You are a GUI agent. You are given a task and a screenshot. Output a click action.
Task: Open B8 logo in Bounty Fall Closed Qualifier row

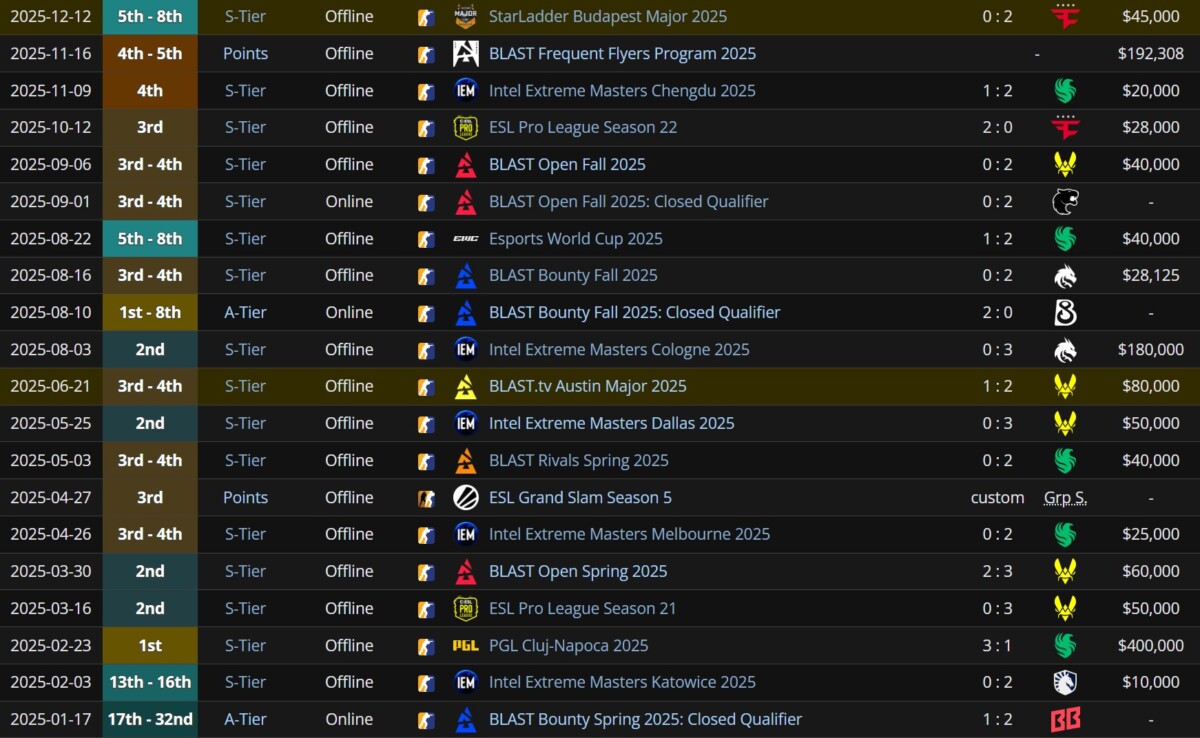coord(1065,313)
